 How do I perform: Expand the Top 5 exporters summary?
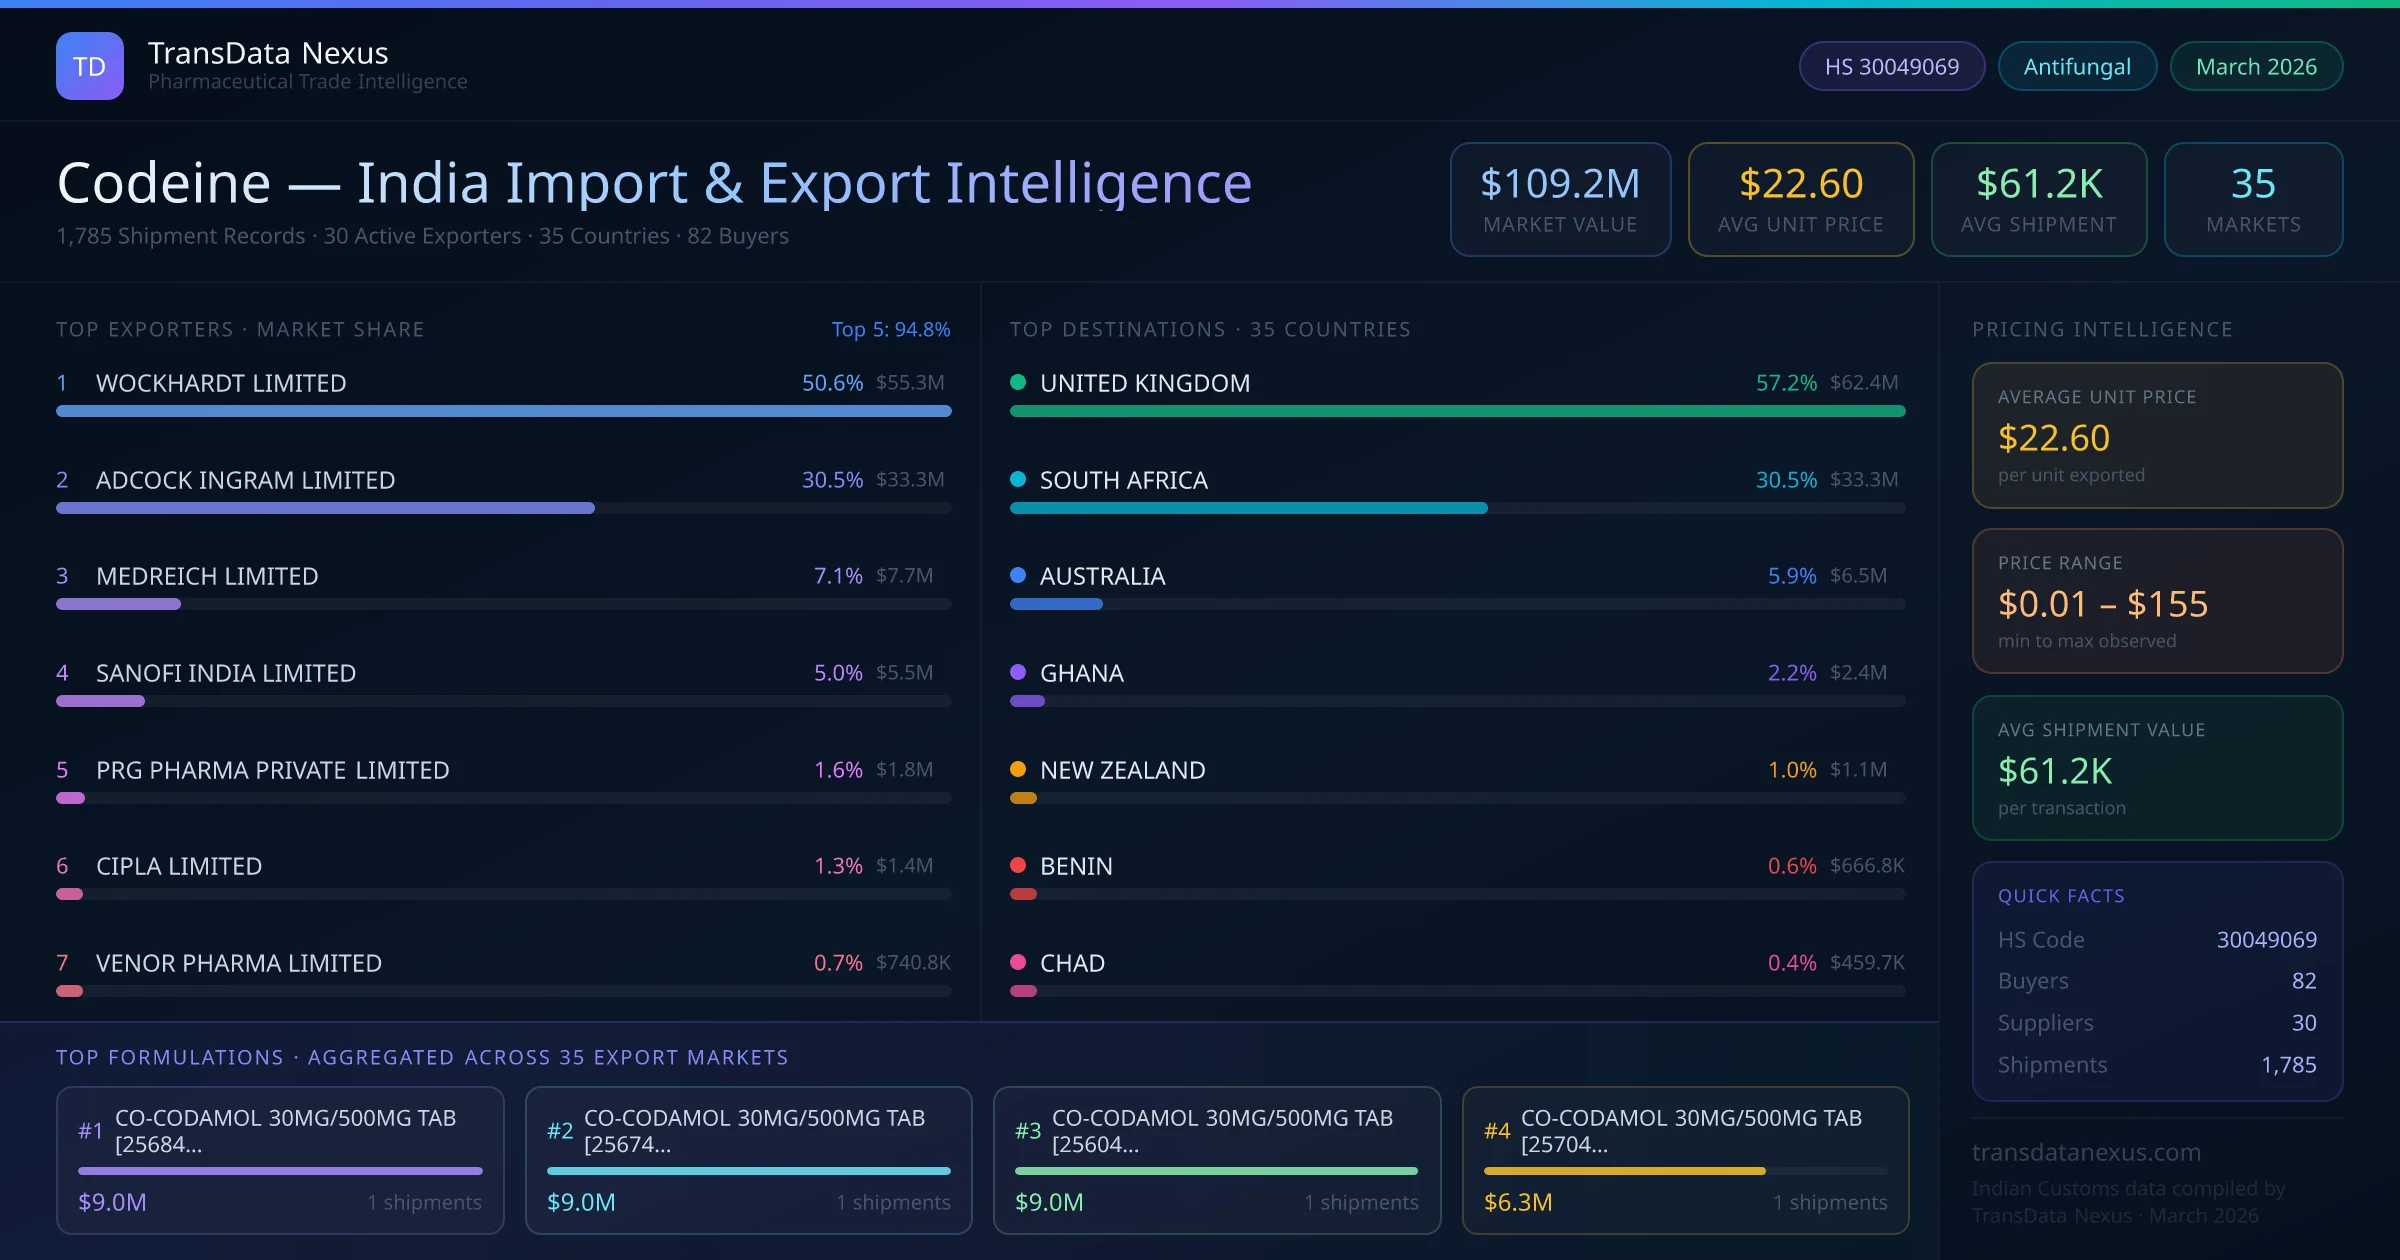(891, 328)
